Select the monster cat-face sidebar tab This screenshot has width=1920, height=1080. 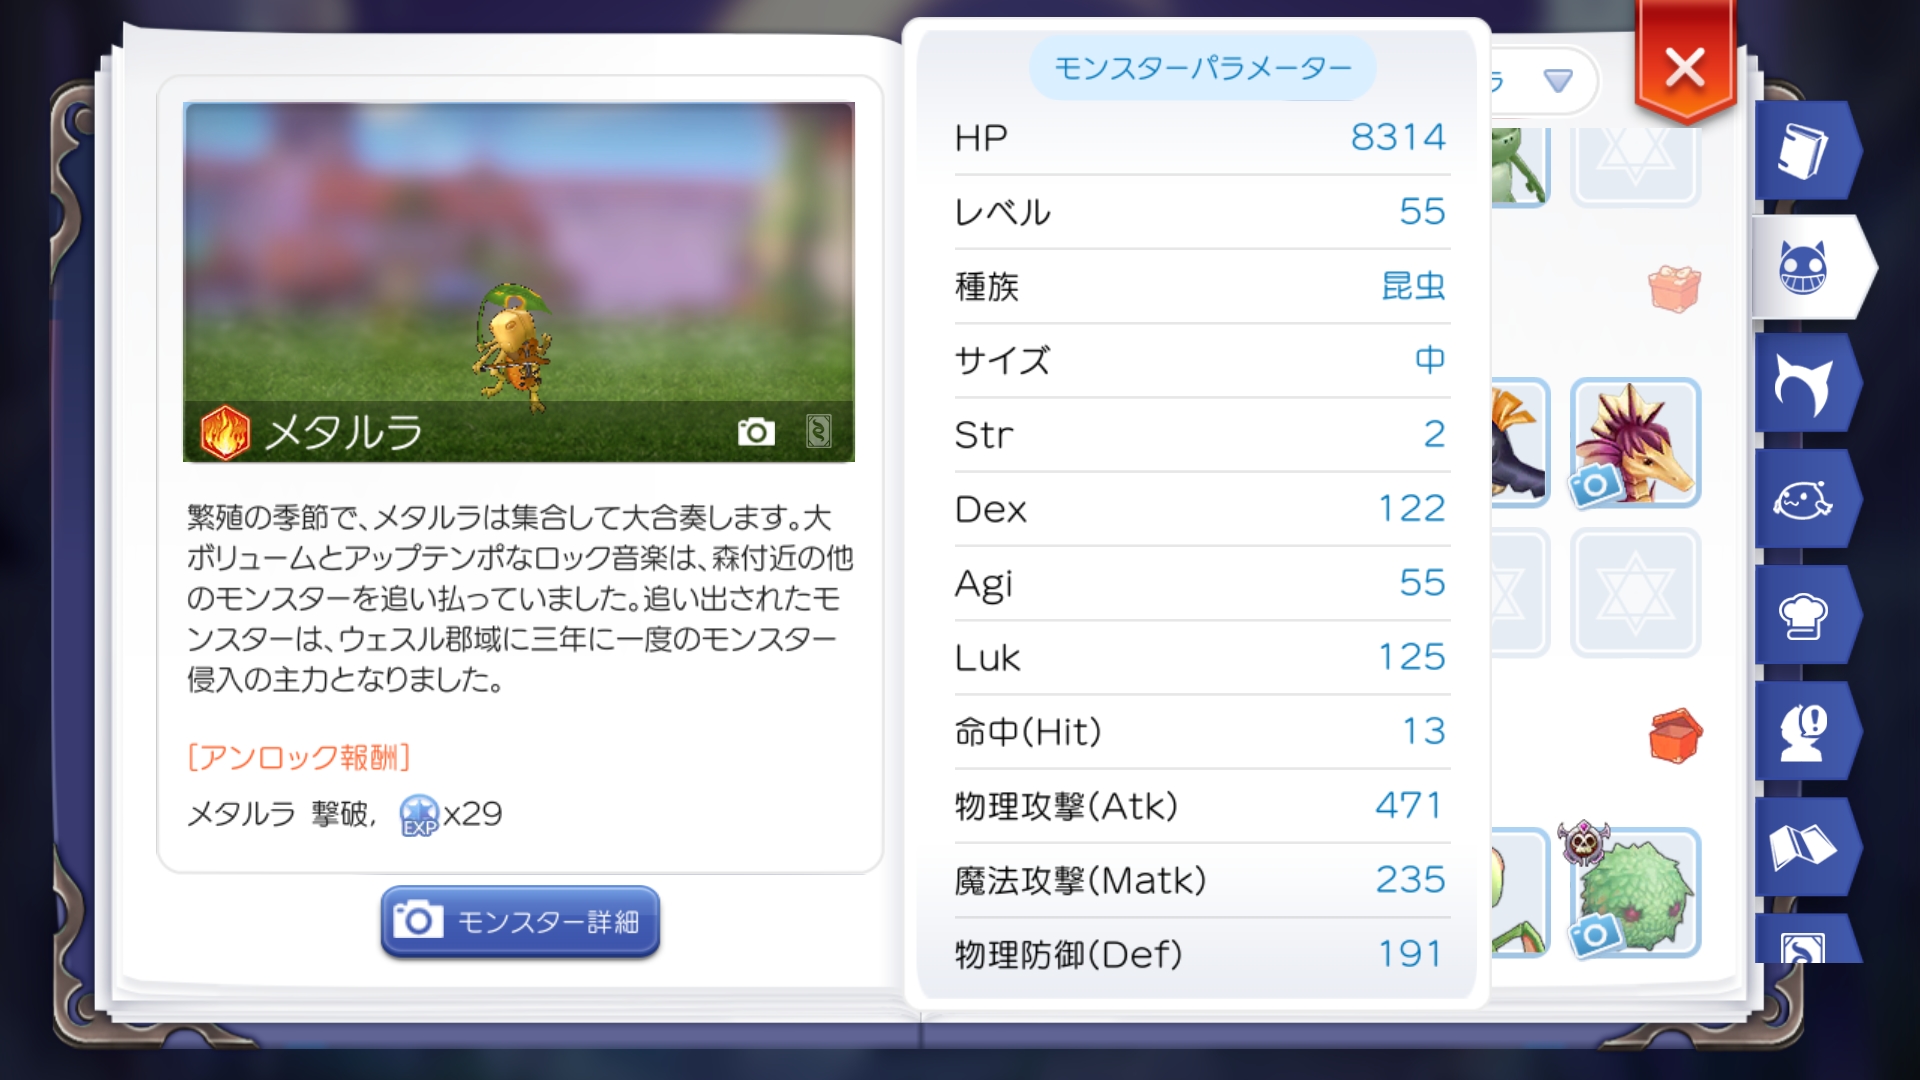(x=1803, y=267)
